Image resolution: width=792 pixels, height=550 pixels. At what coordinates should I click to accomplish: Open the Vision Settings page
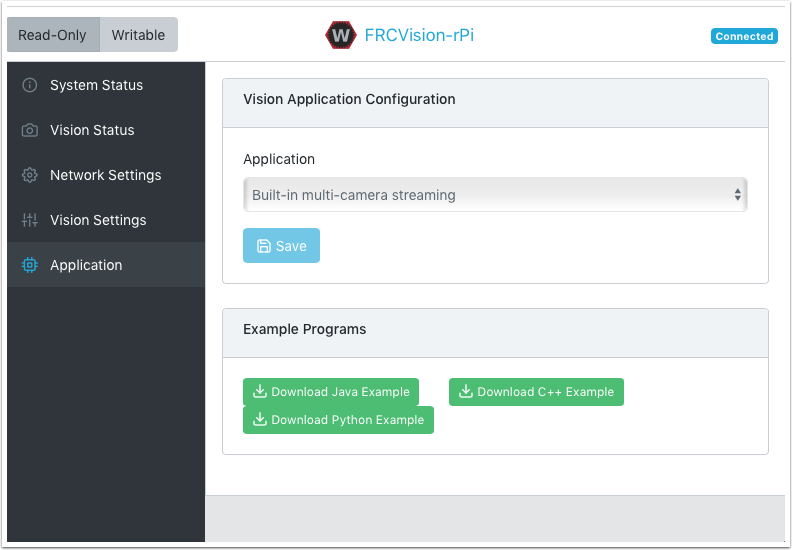coord(98,220)
